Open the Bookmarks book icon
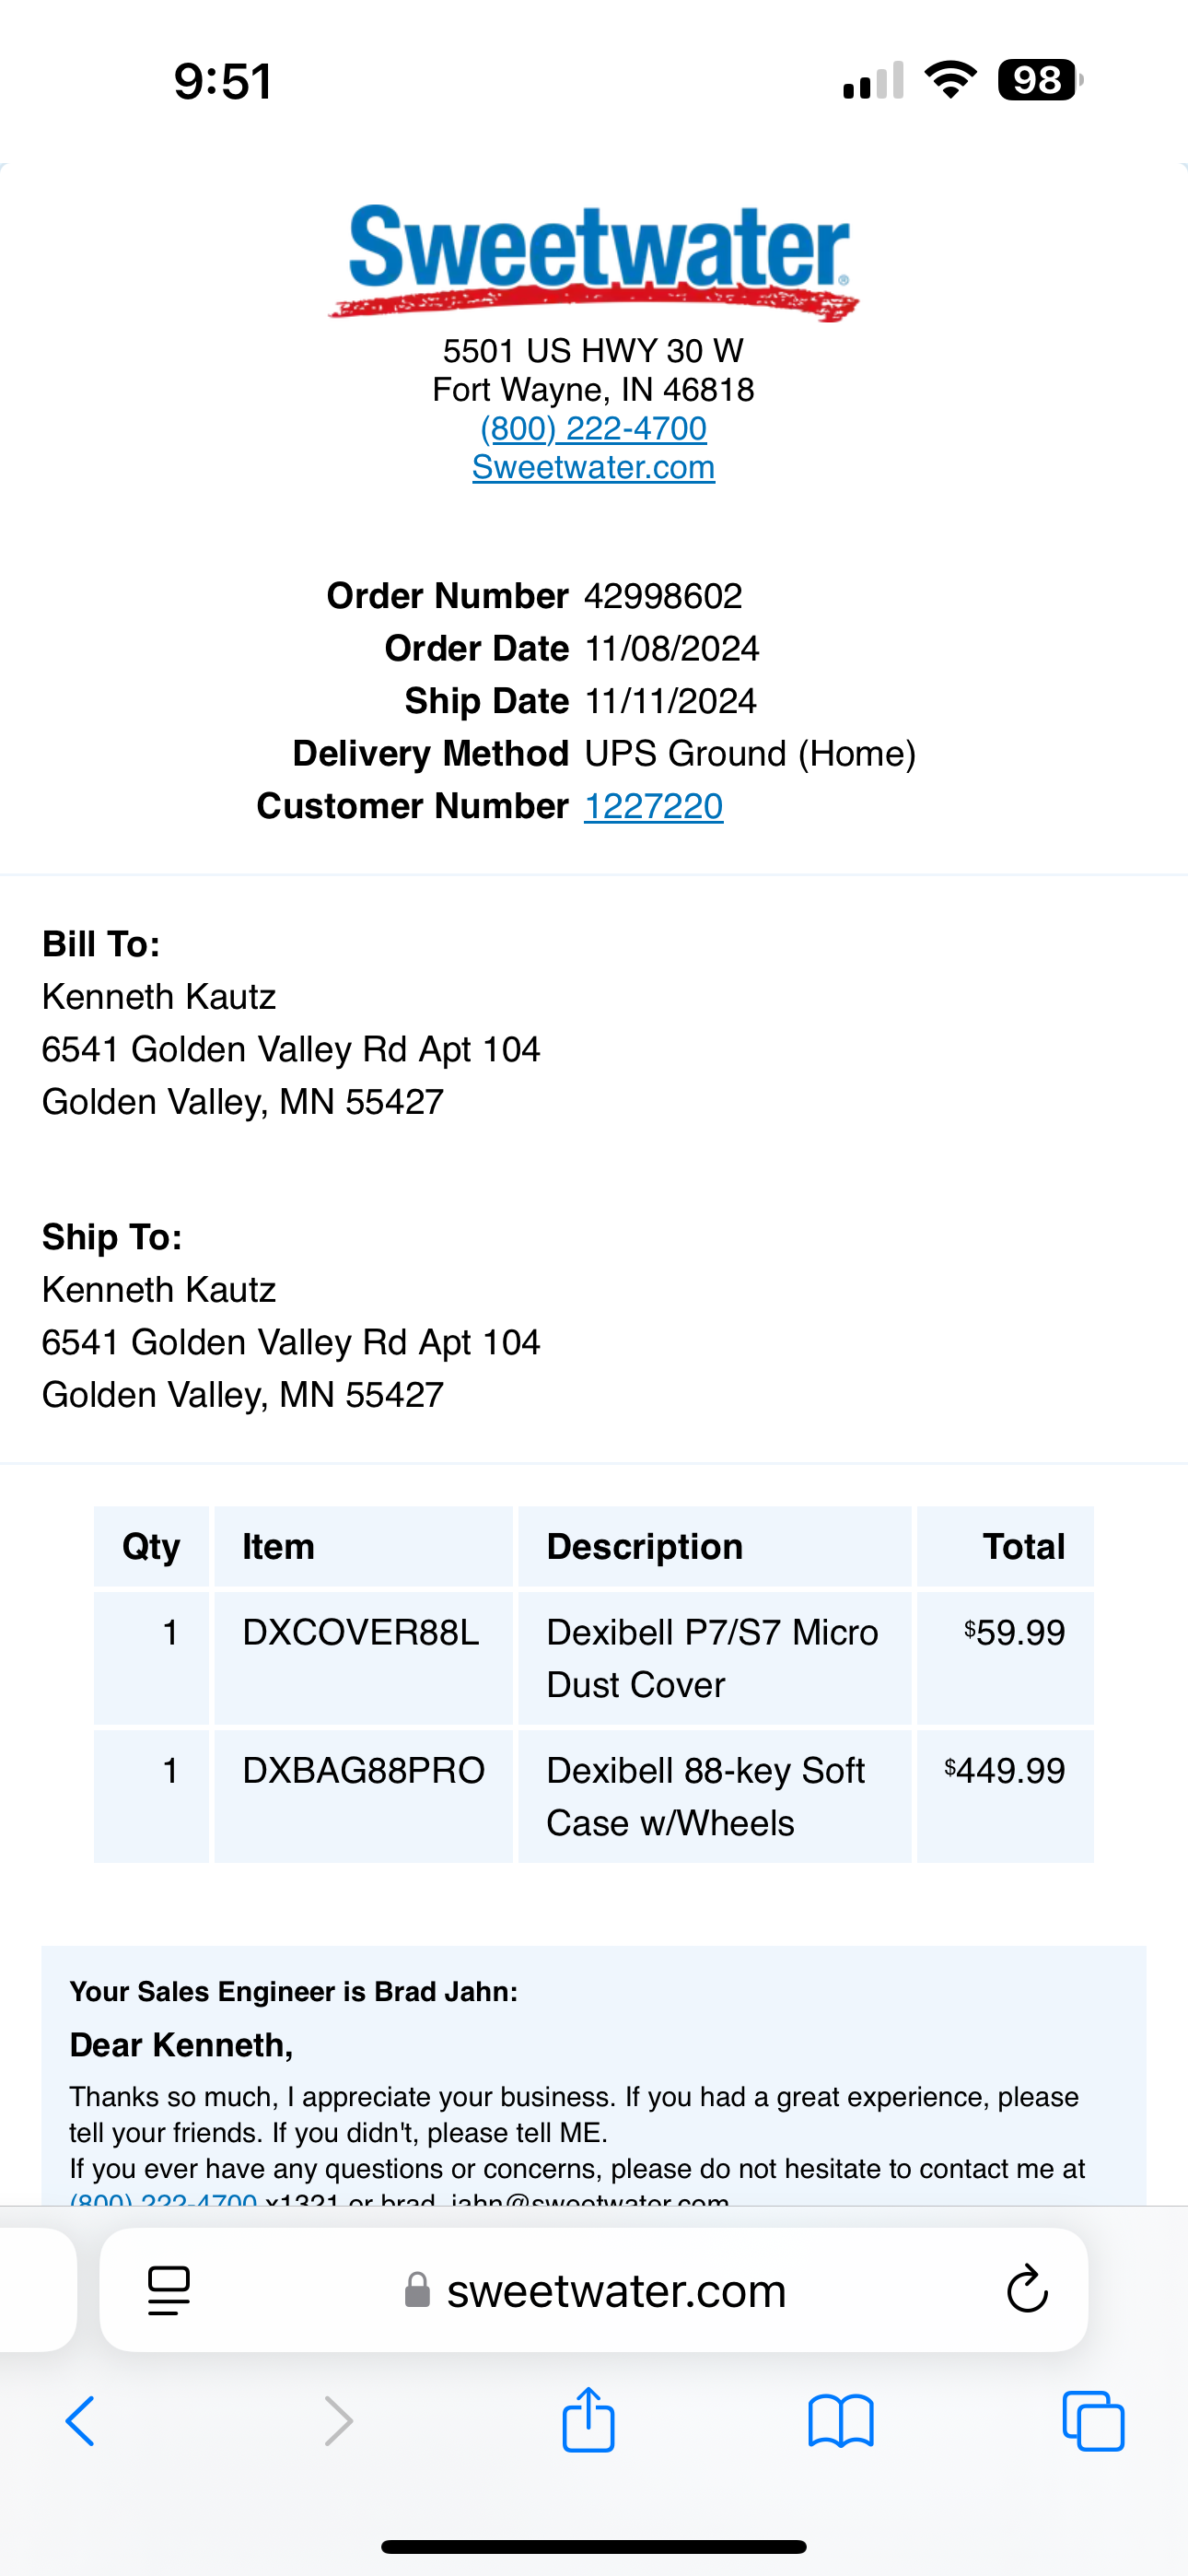Viewport: 1188px width, 2576px height. pyautogui.click(x=841, y=2421)
